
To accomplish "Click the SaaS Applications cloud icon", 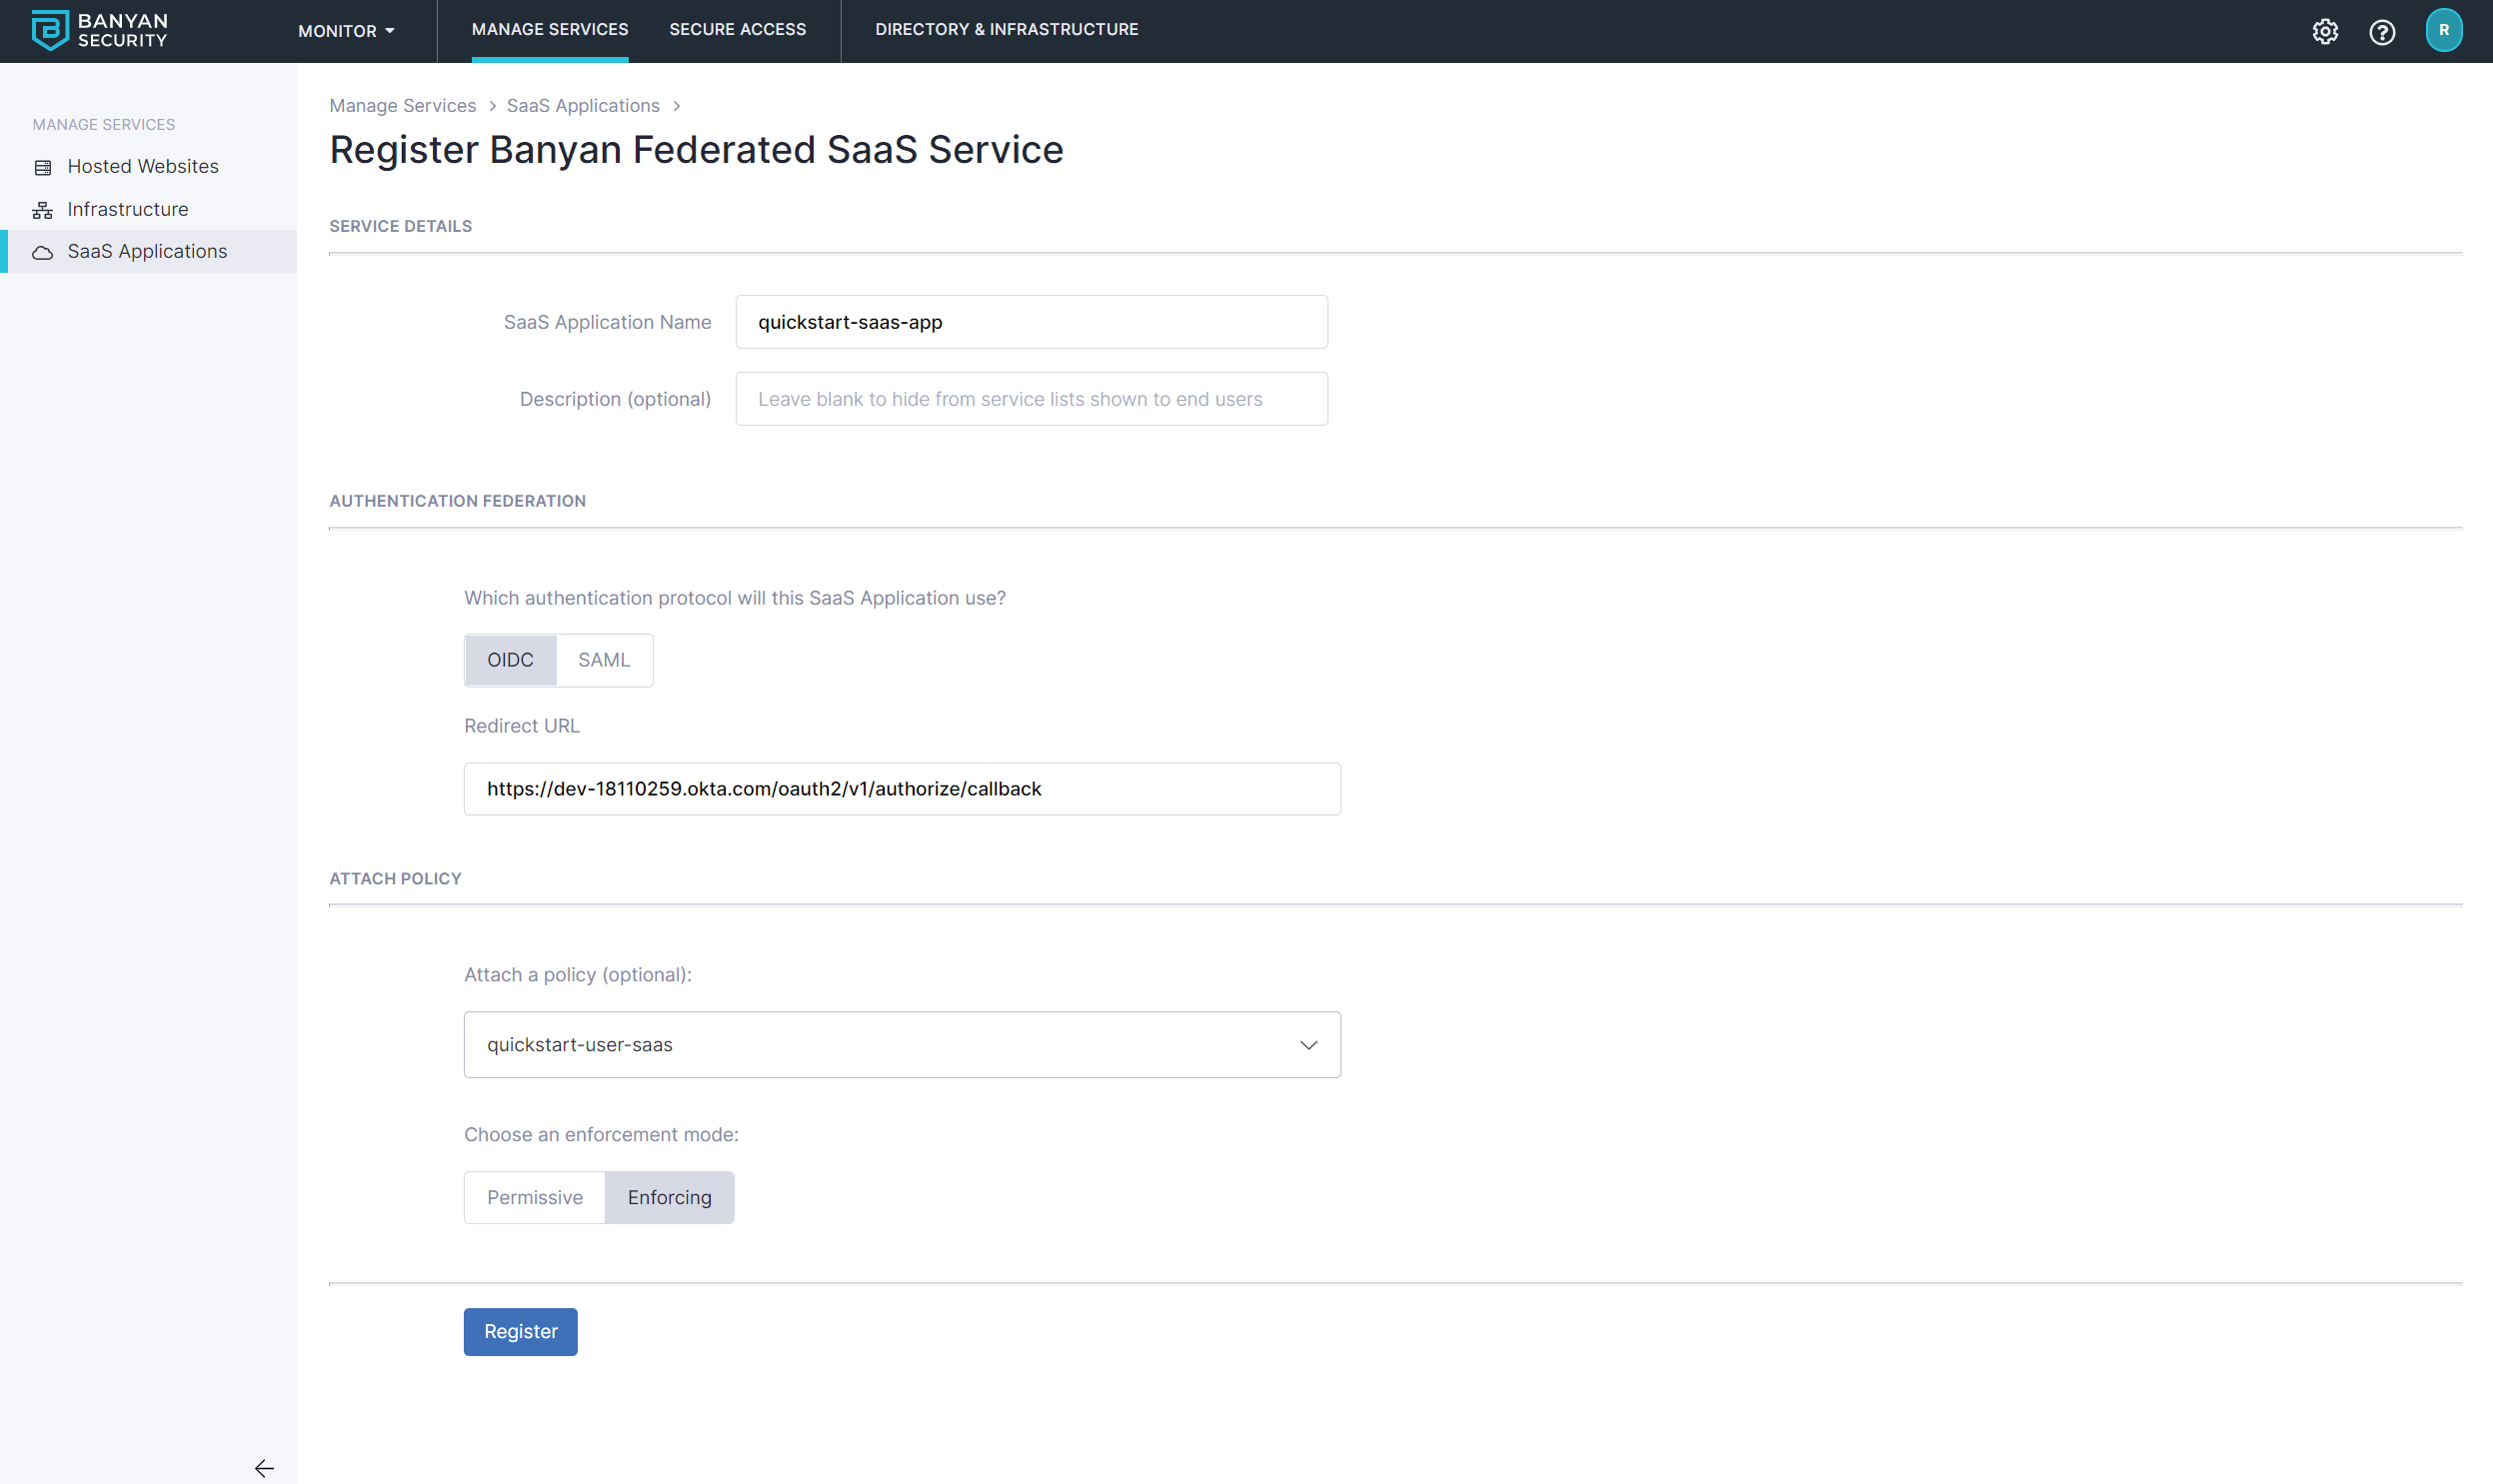I will (43, 252).
